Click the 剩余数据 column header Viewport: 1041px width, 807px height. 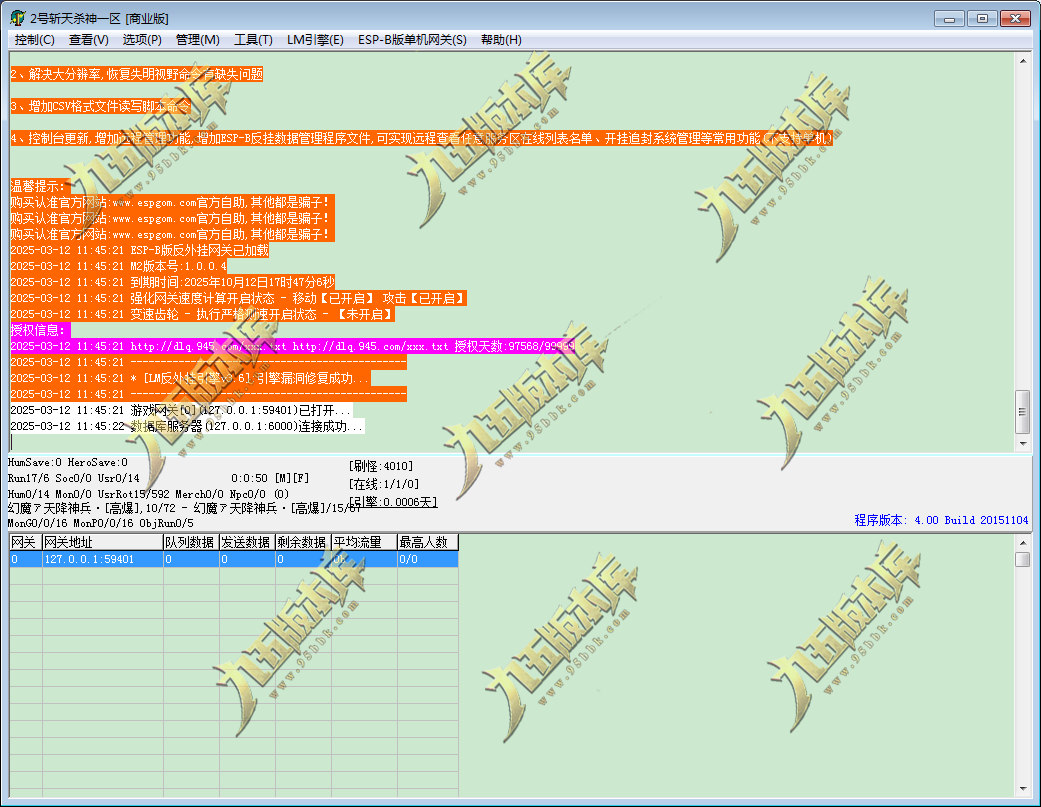pos(303,542)
